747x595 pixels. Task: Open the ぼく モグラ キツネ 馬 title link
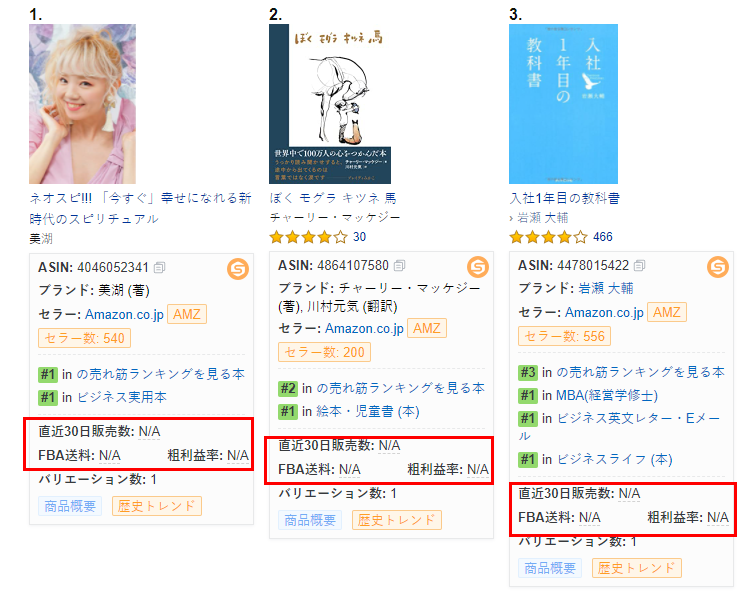click(x=333, y=198)
